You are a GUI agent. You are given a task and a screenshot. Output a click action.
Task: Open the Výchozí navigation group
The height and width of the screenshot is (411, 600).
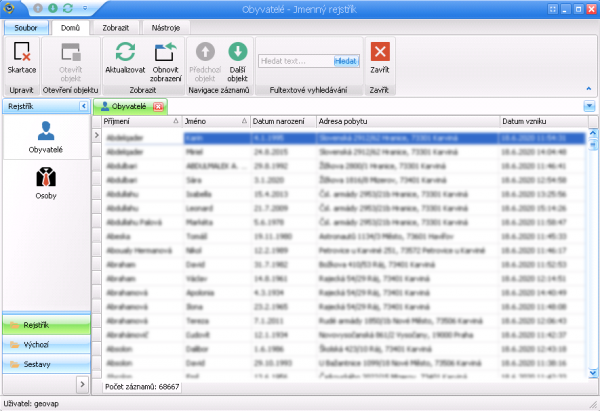coord(45,344)
